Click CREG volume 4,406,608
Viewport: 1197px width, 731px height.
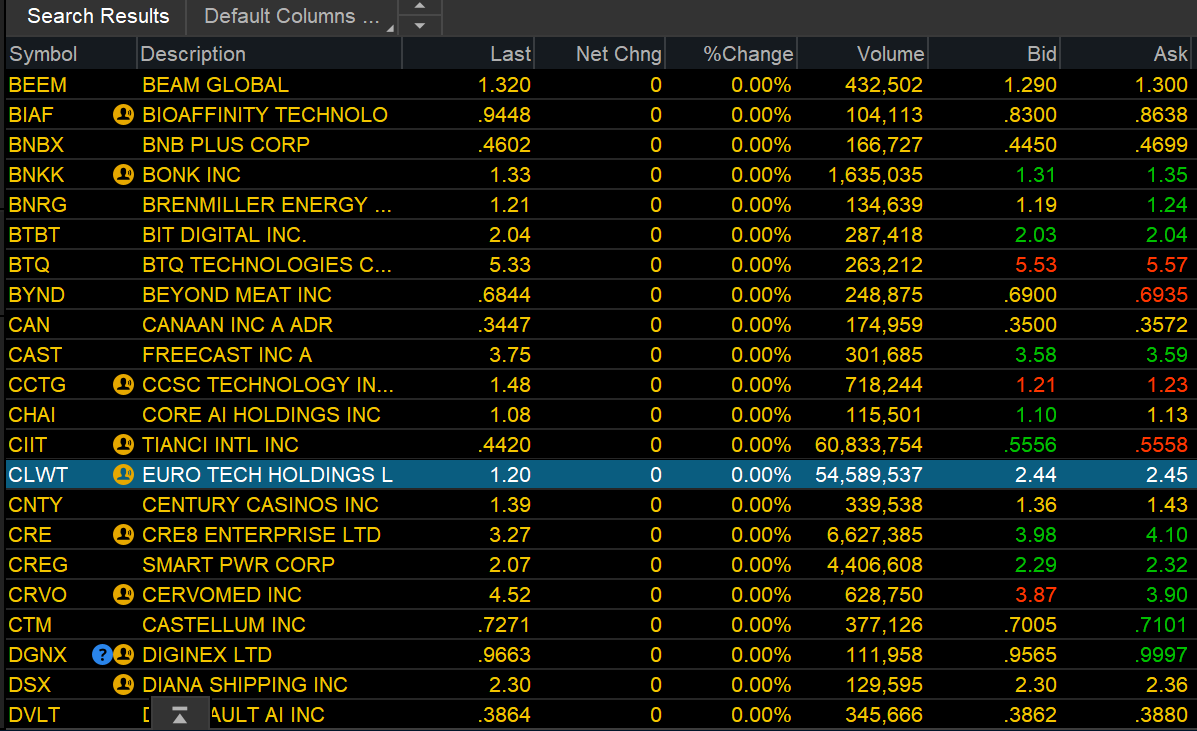click(875, 565)
